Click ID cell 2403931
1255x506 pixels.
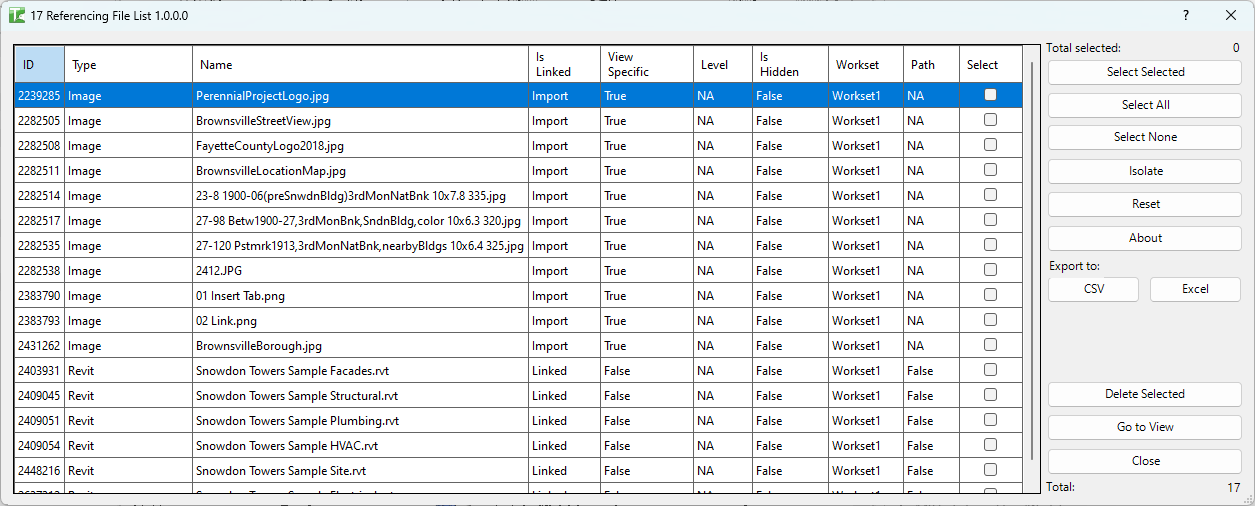tap(40, 371)
